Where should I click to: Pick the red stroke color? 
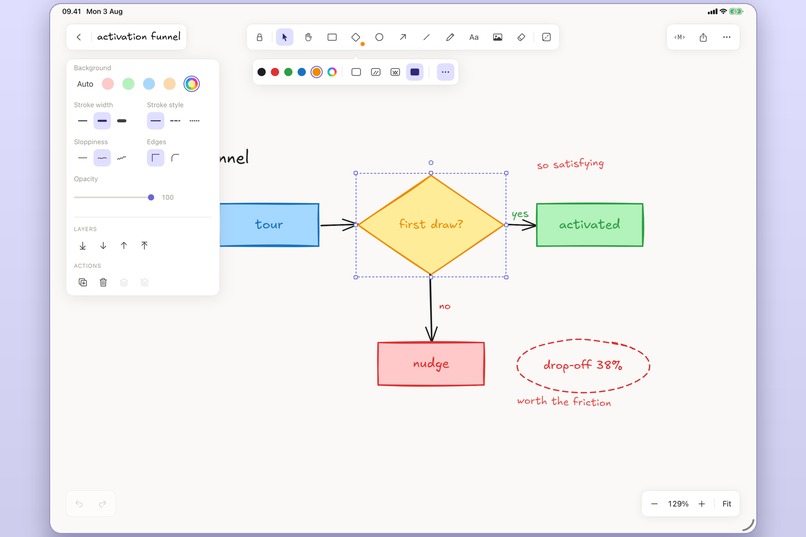[x=275, y=72]
